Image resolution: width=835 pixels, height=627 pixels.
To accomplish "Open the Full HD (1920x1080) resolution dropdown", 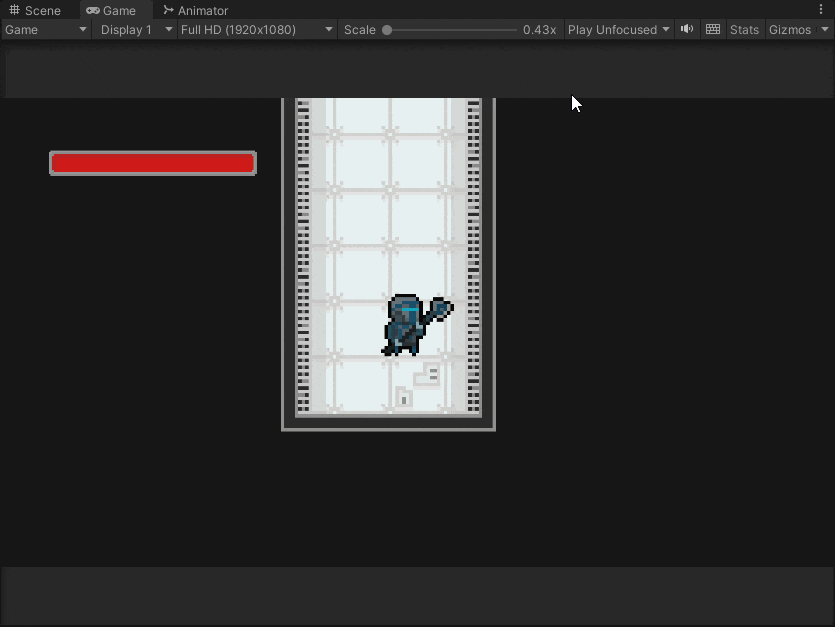I will [x=256, y=30].
